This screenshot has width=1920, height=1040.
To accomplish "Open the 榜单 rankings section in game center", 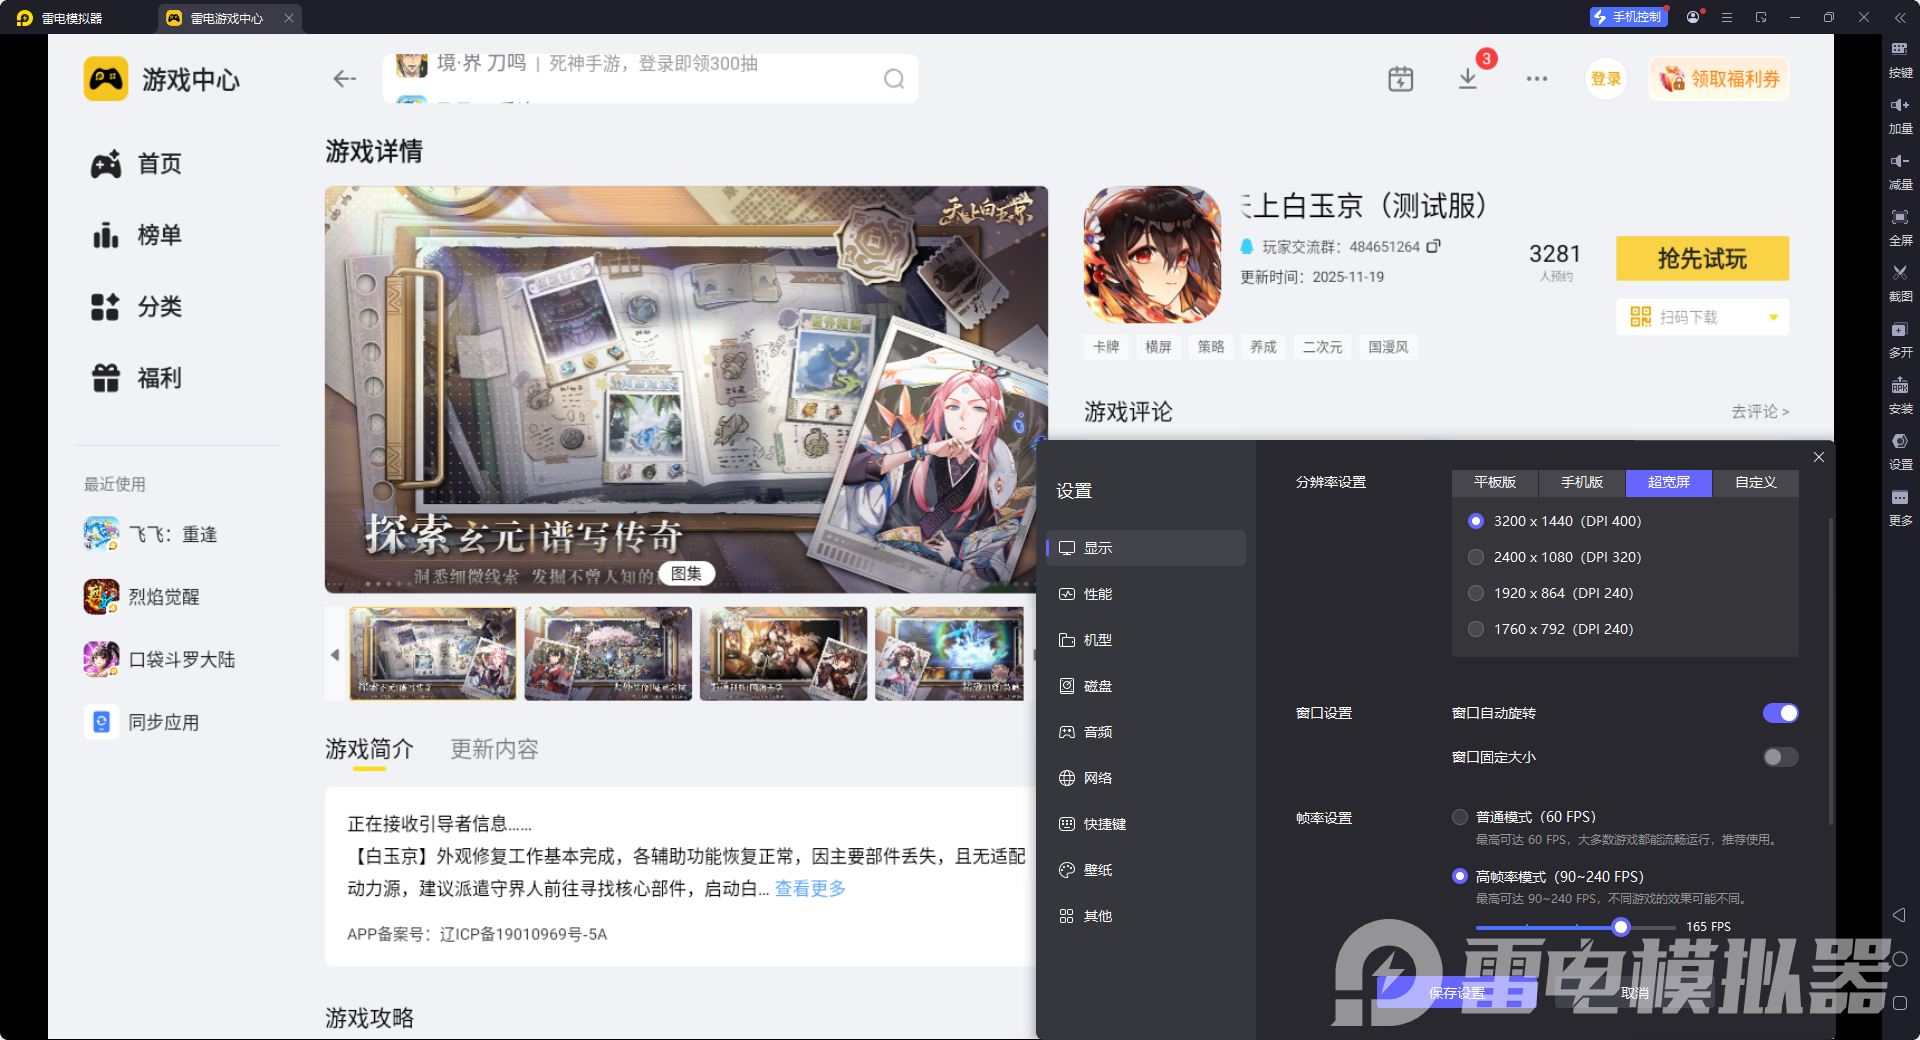I will click(160, 235).
